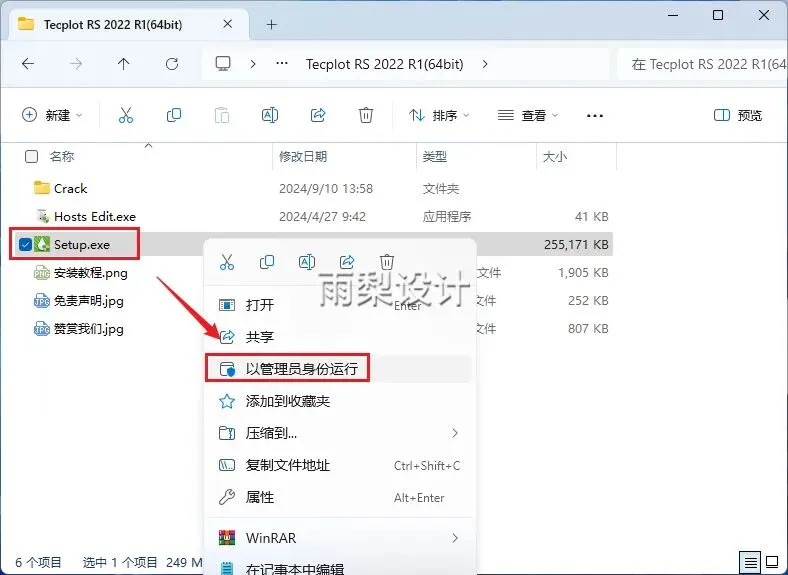Click the 255,171 KB size cell
788x575 pixels.
(x=576, y=245)
